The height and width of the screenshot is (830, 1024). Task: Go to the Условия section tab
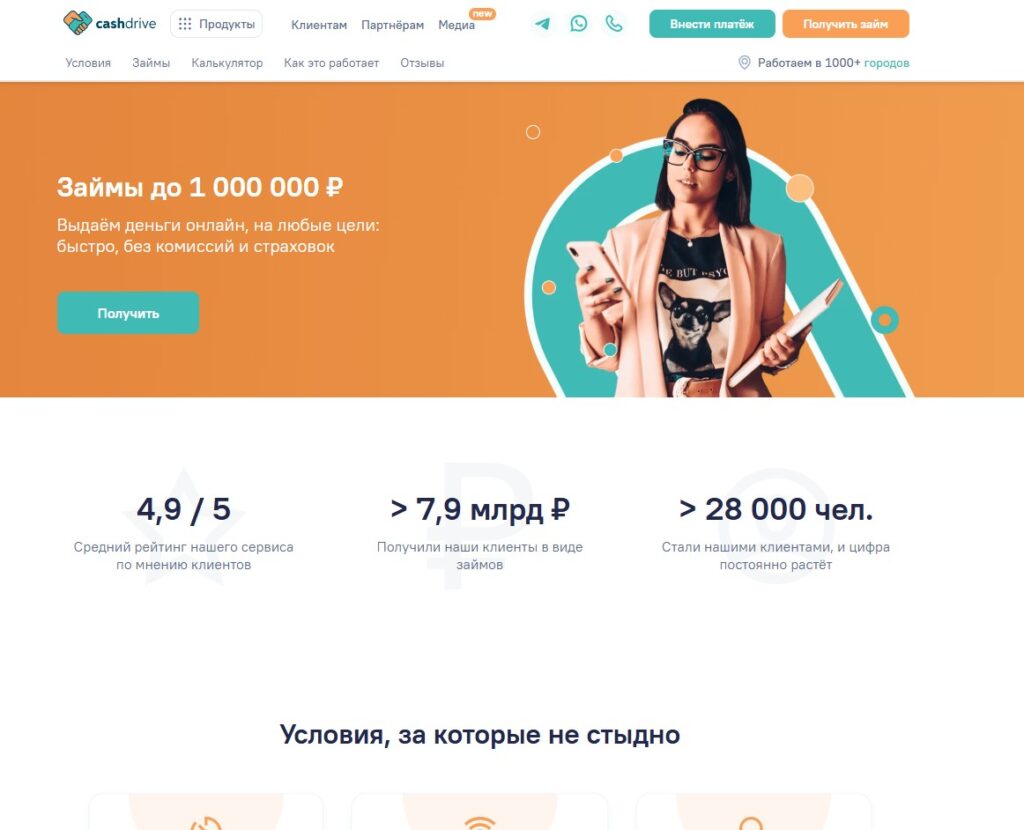[88, 63]
